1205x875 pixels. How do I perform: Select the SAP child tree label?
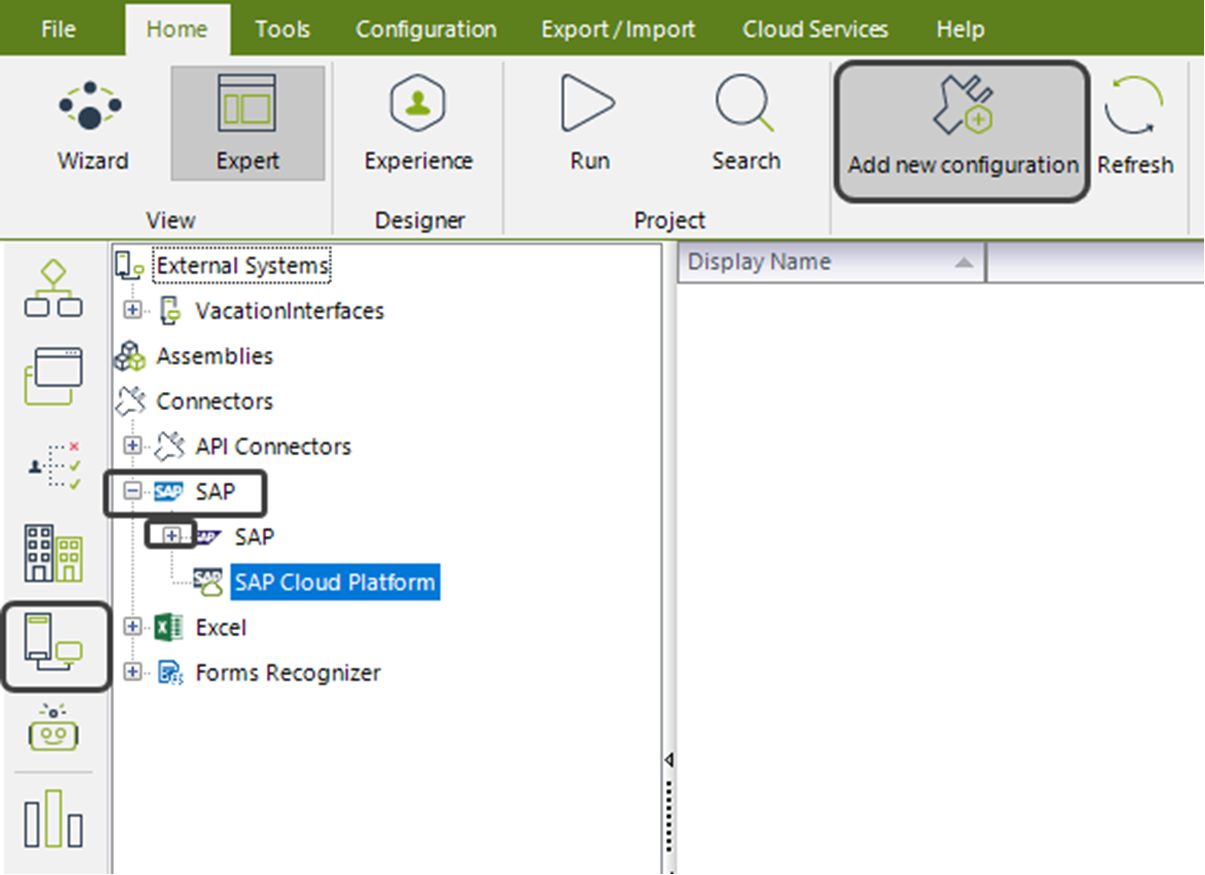click(x=254, y=537)
